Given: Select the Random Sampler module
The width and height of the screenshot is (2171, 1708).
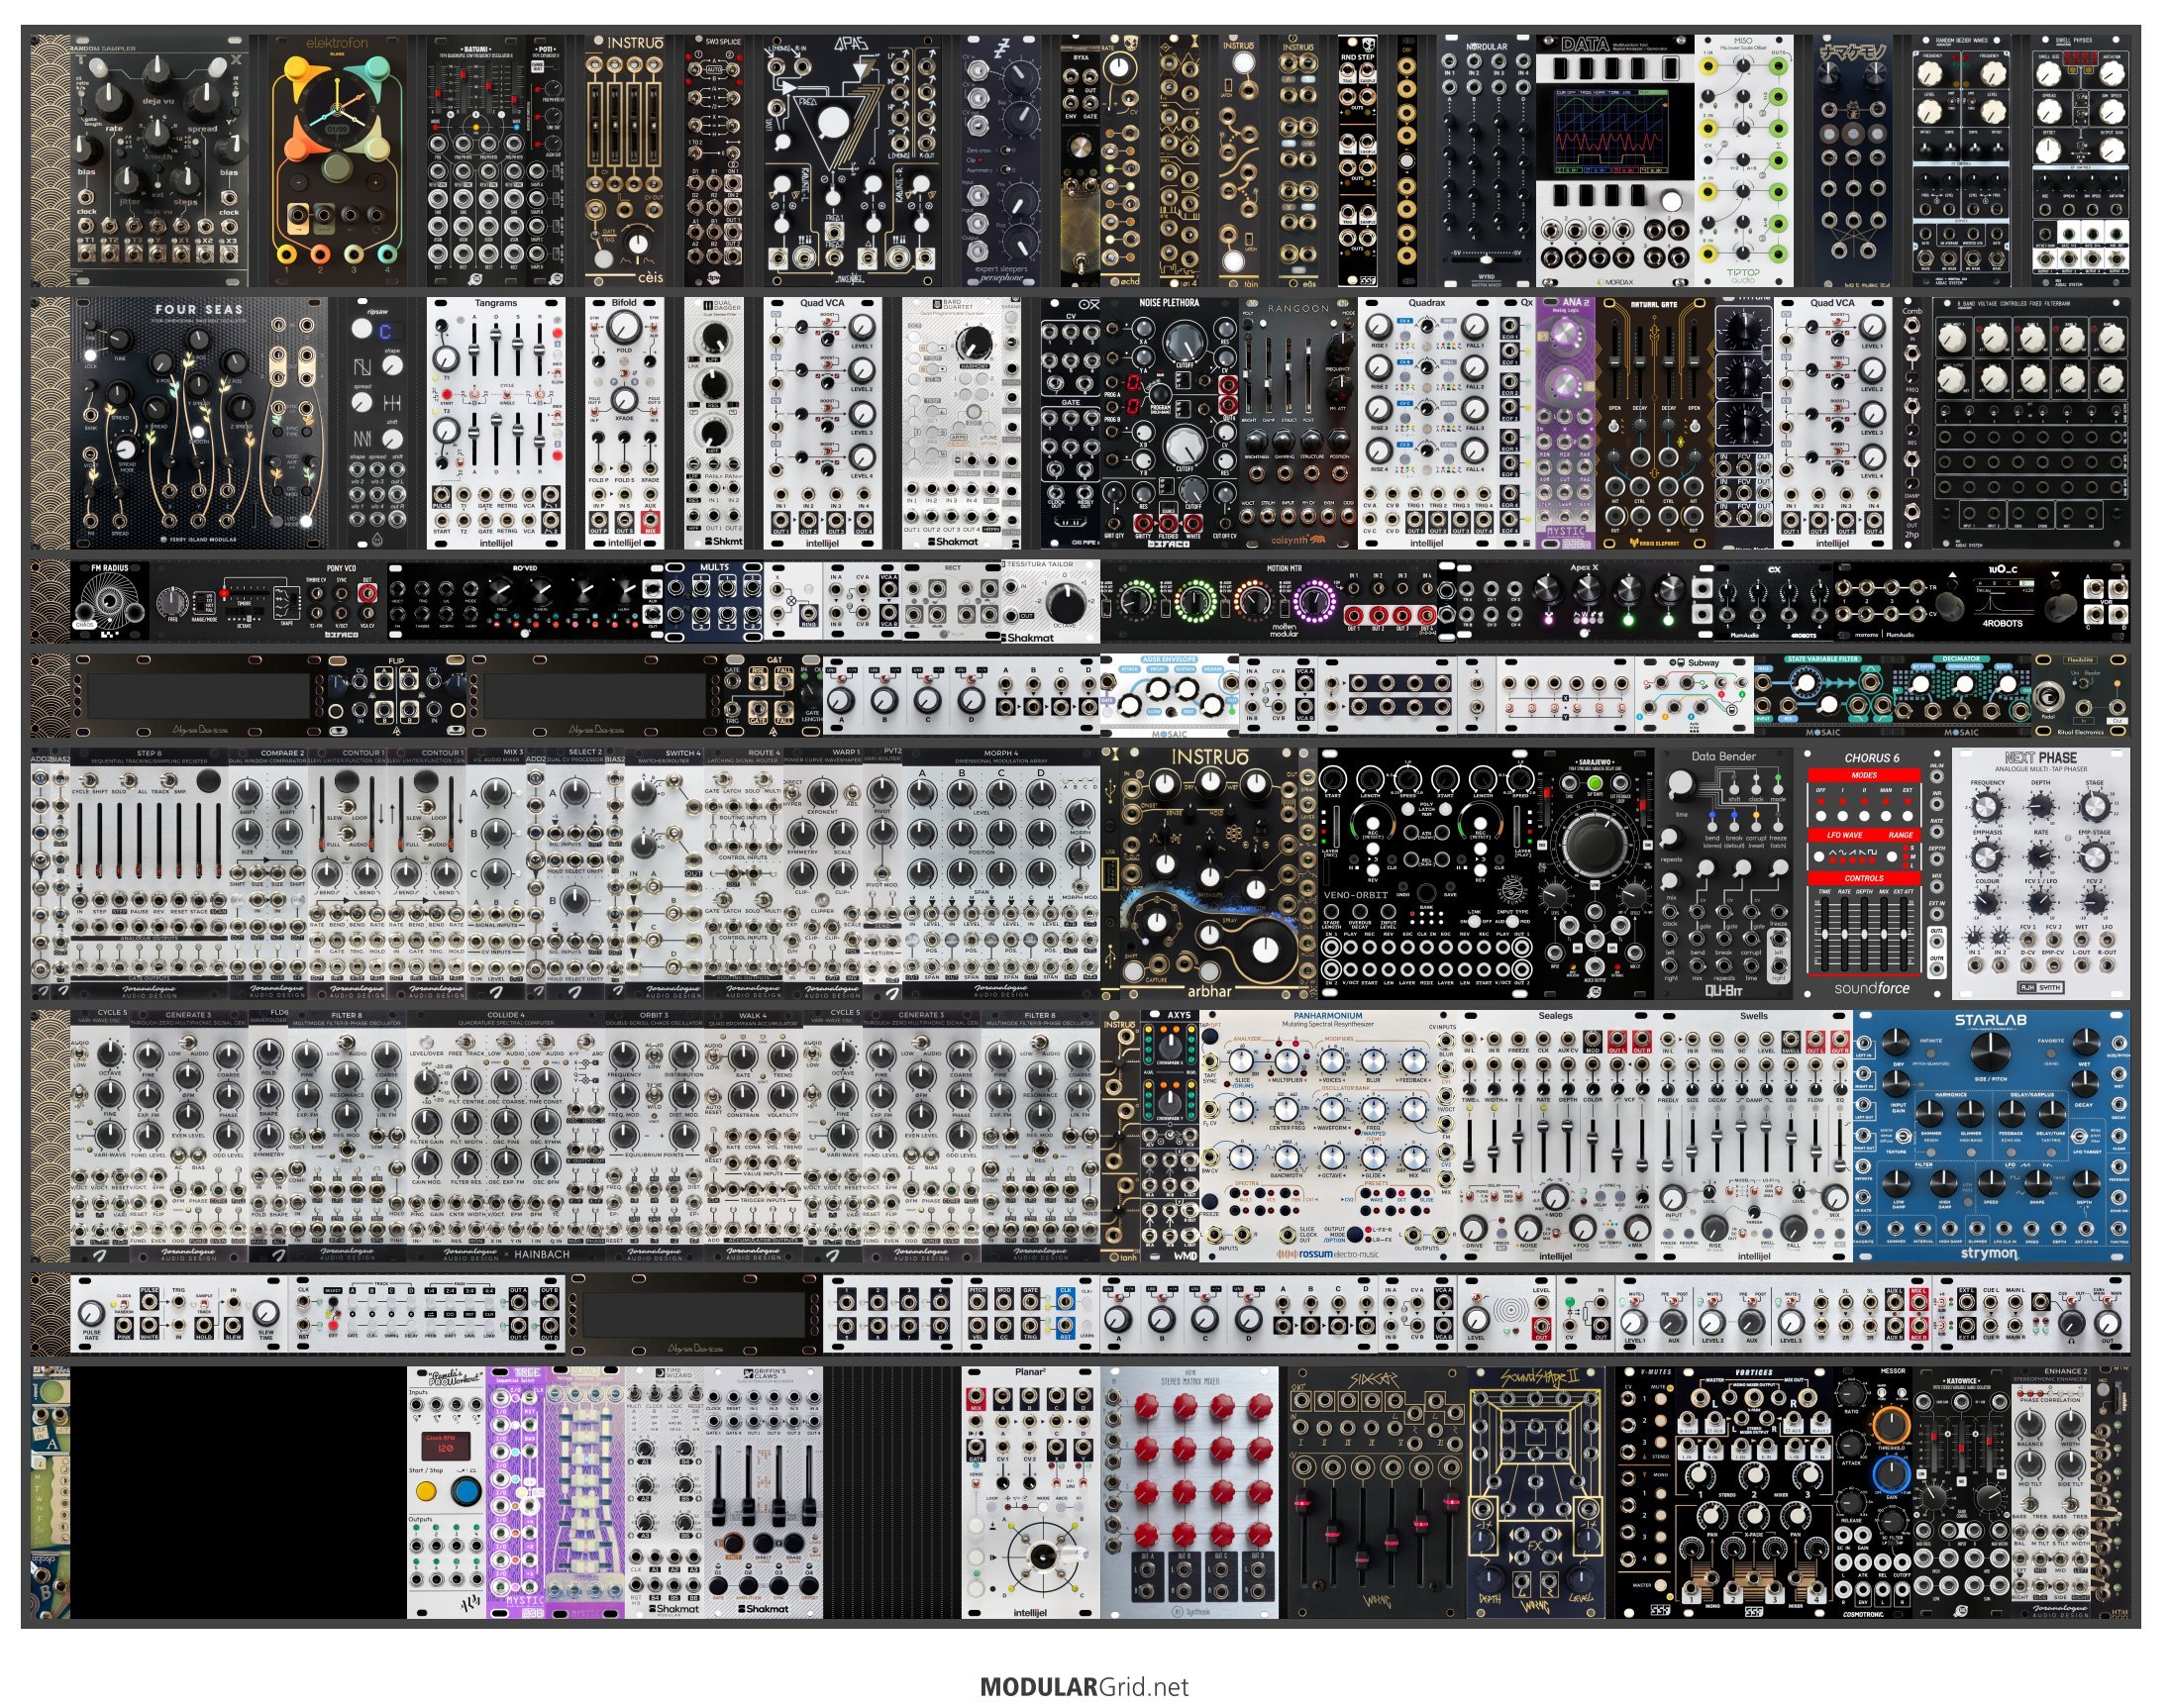Looking at the screenshot, I should click(x=159, y=161).
